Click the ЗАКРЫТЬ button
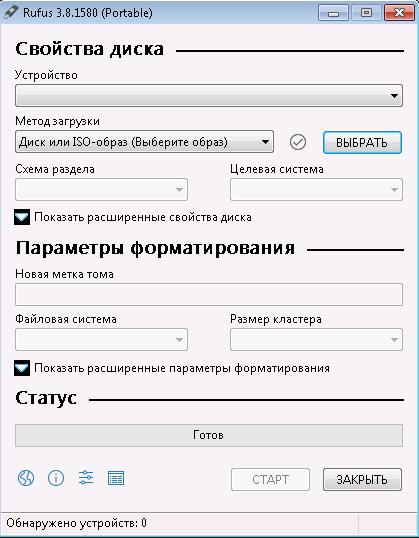 click(x=362, y=479)
